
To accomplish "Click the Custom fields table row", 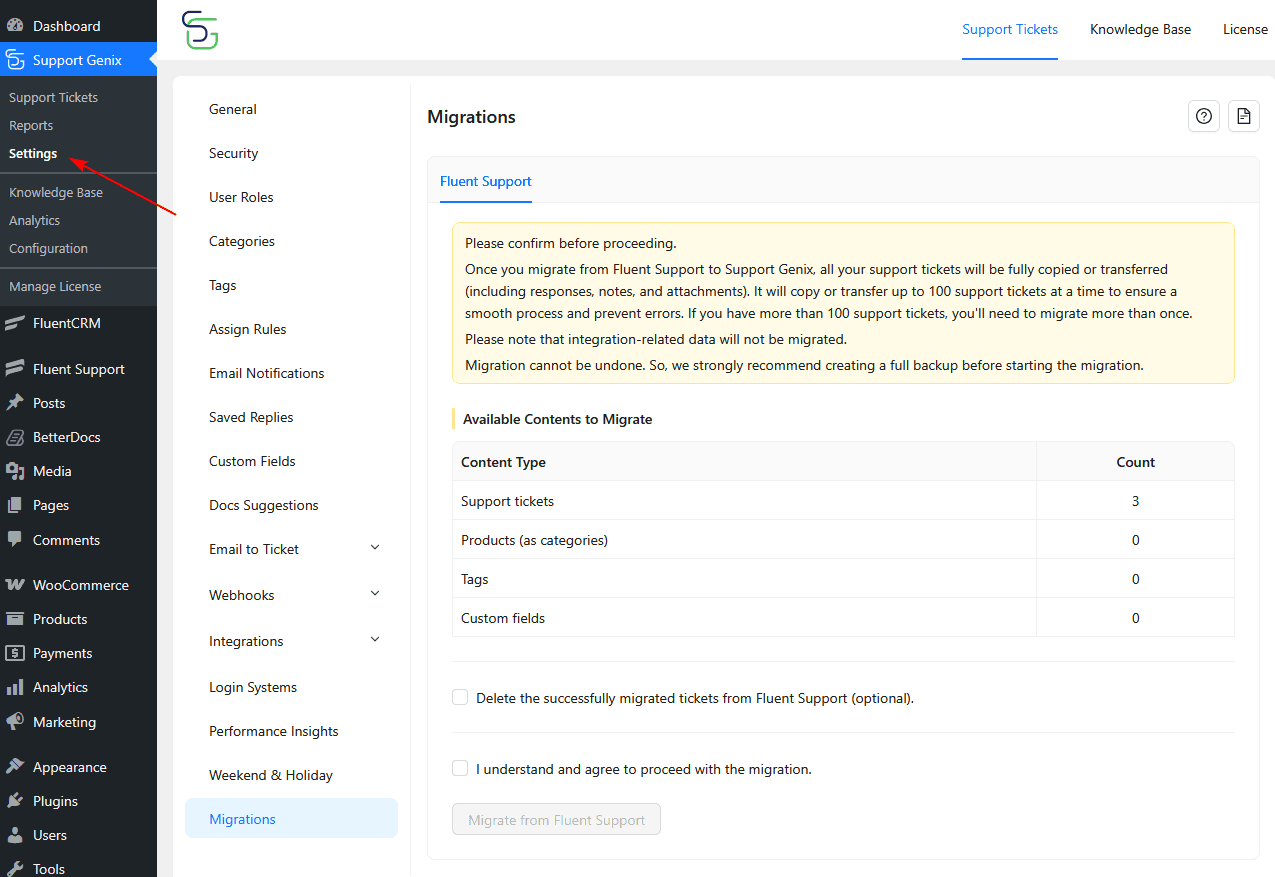I will point(843,618).
